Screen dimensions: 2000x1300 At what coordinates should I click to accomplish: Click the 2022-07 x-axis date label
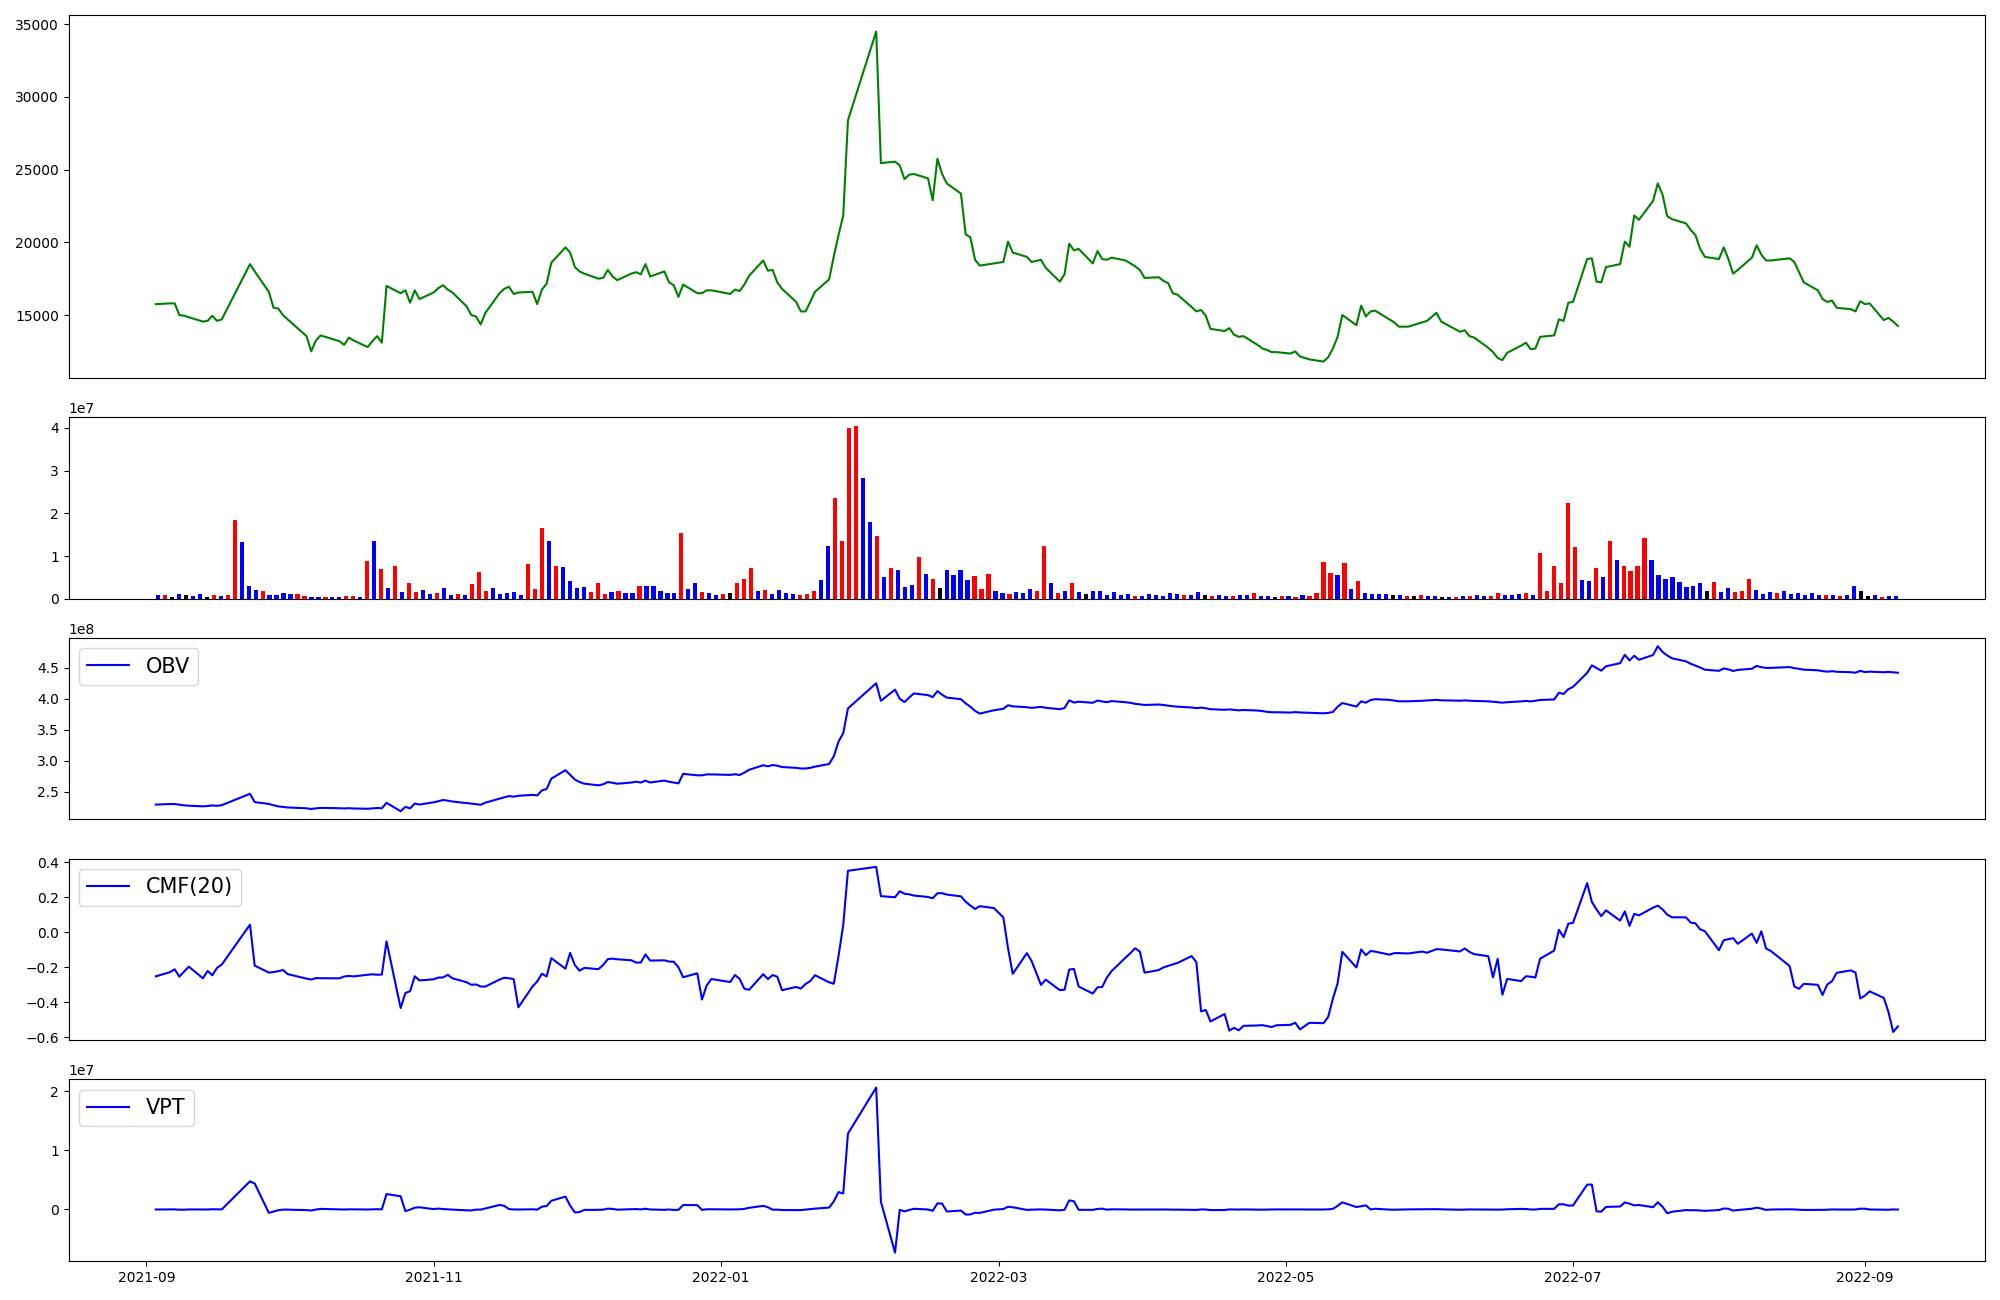tap(1572, 1277)
